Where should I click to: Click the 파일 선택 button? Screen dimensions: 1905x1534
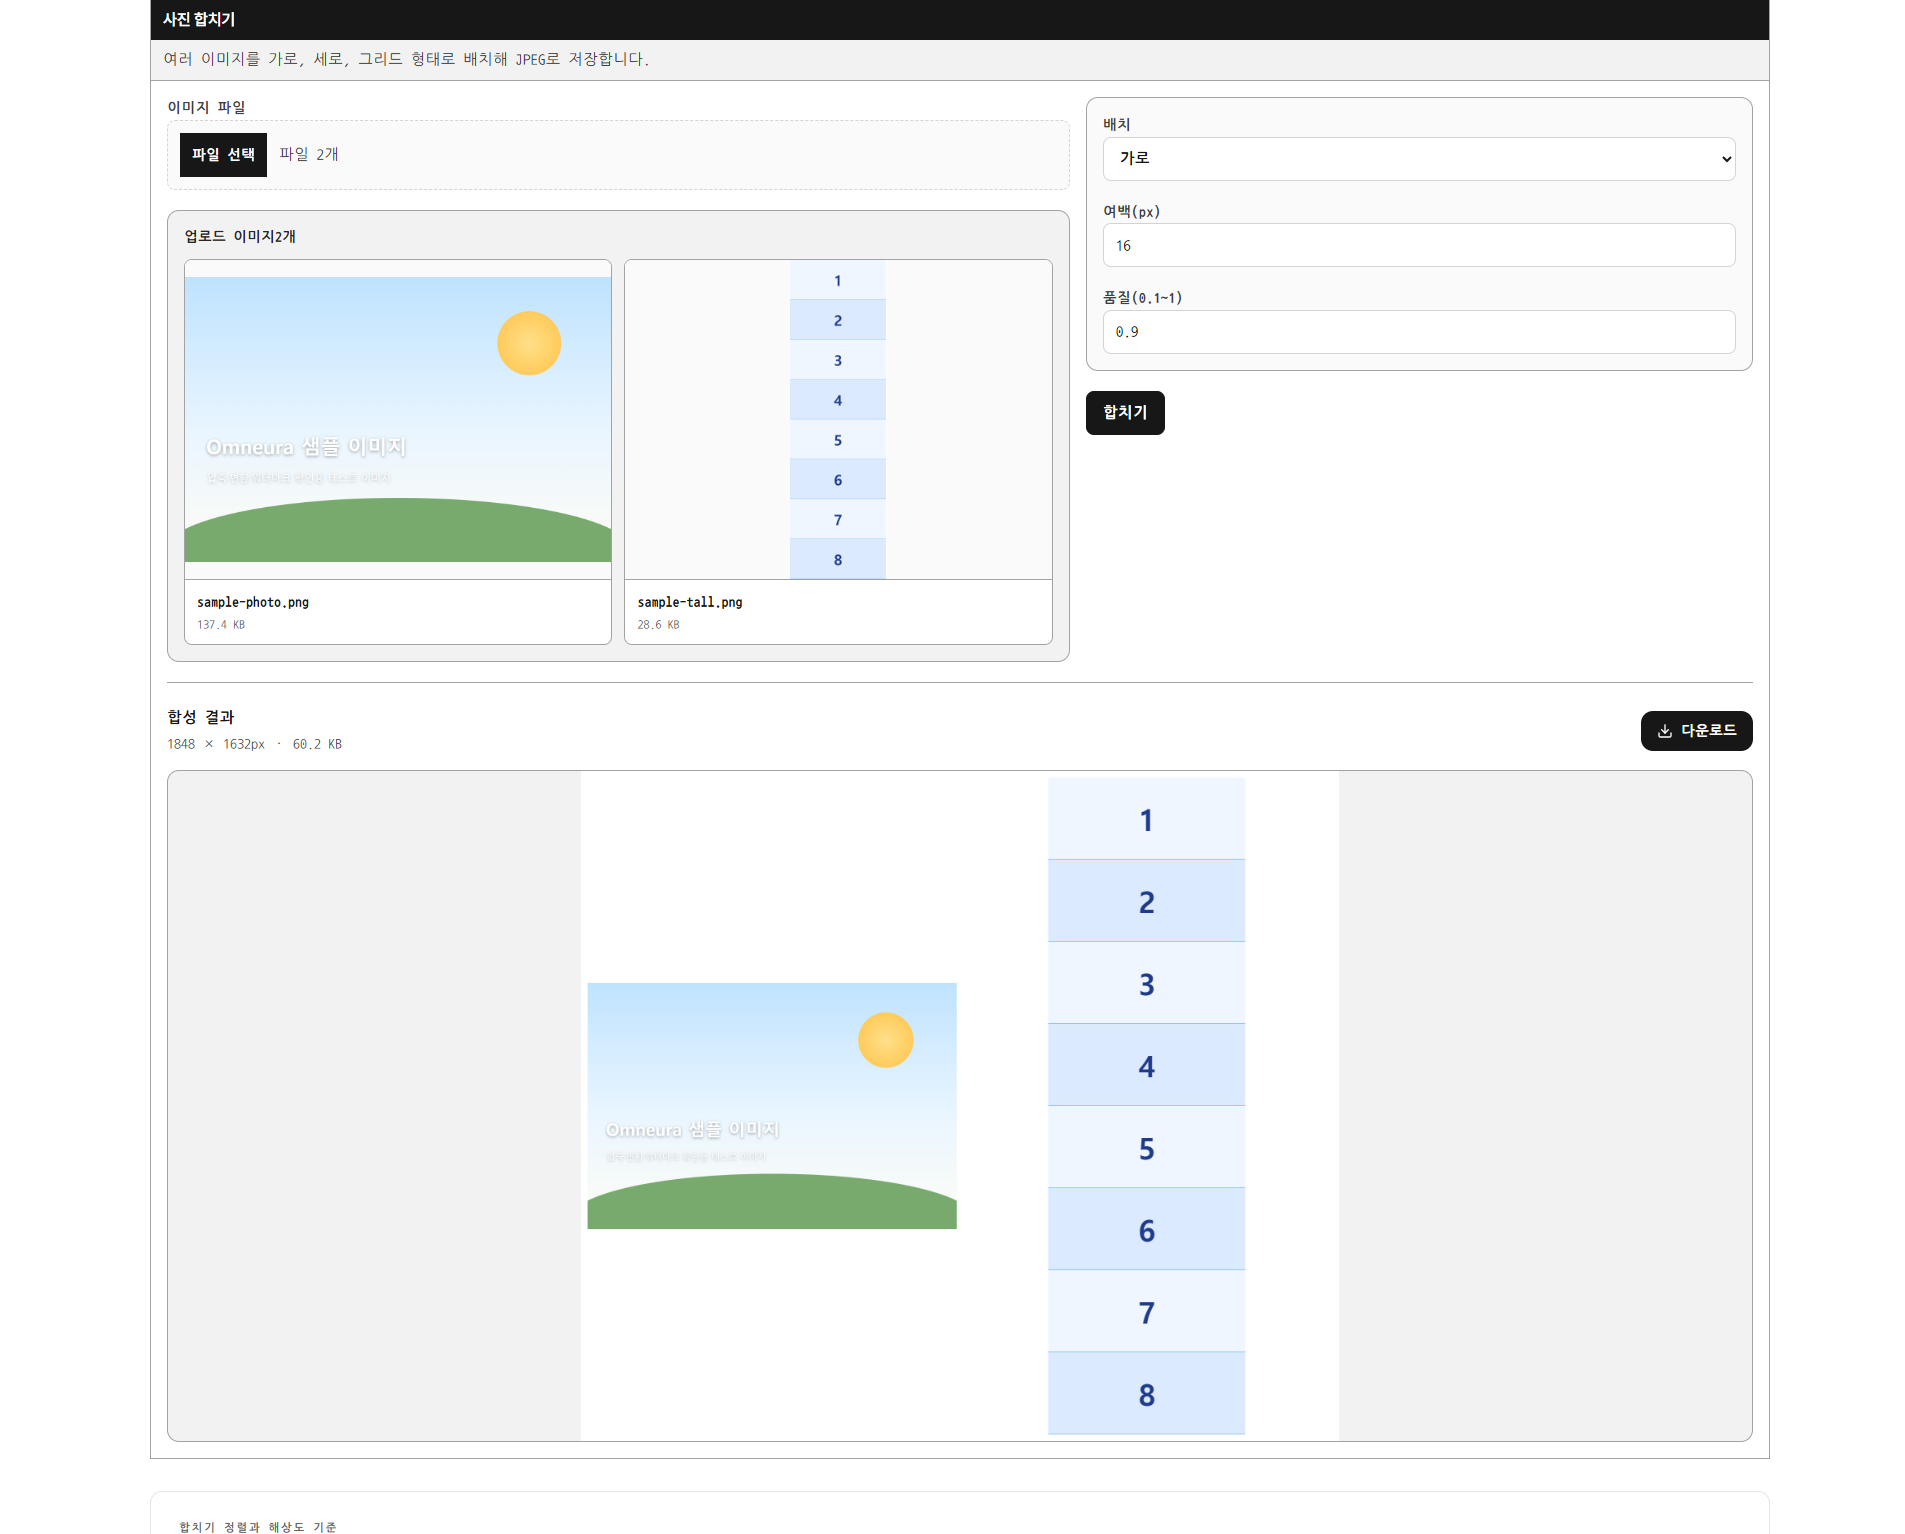(223, 155)
